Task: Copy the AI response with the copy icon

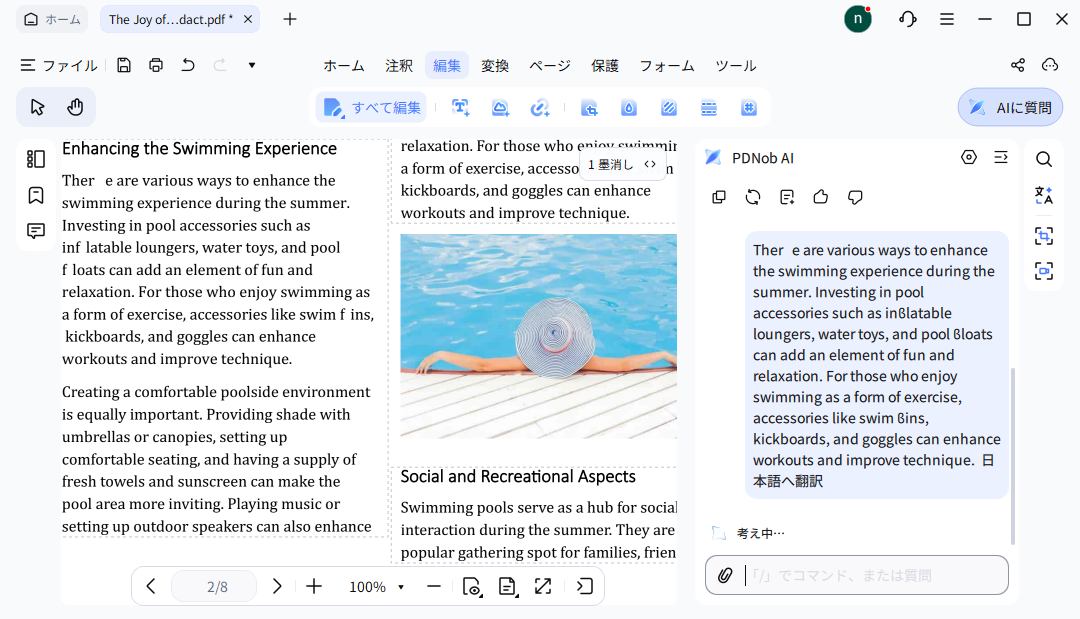Action: pyautogui.click(x=719, y=197)
